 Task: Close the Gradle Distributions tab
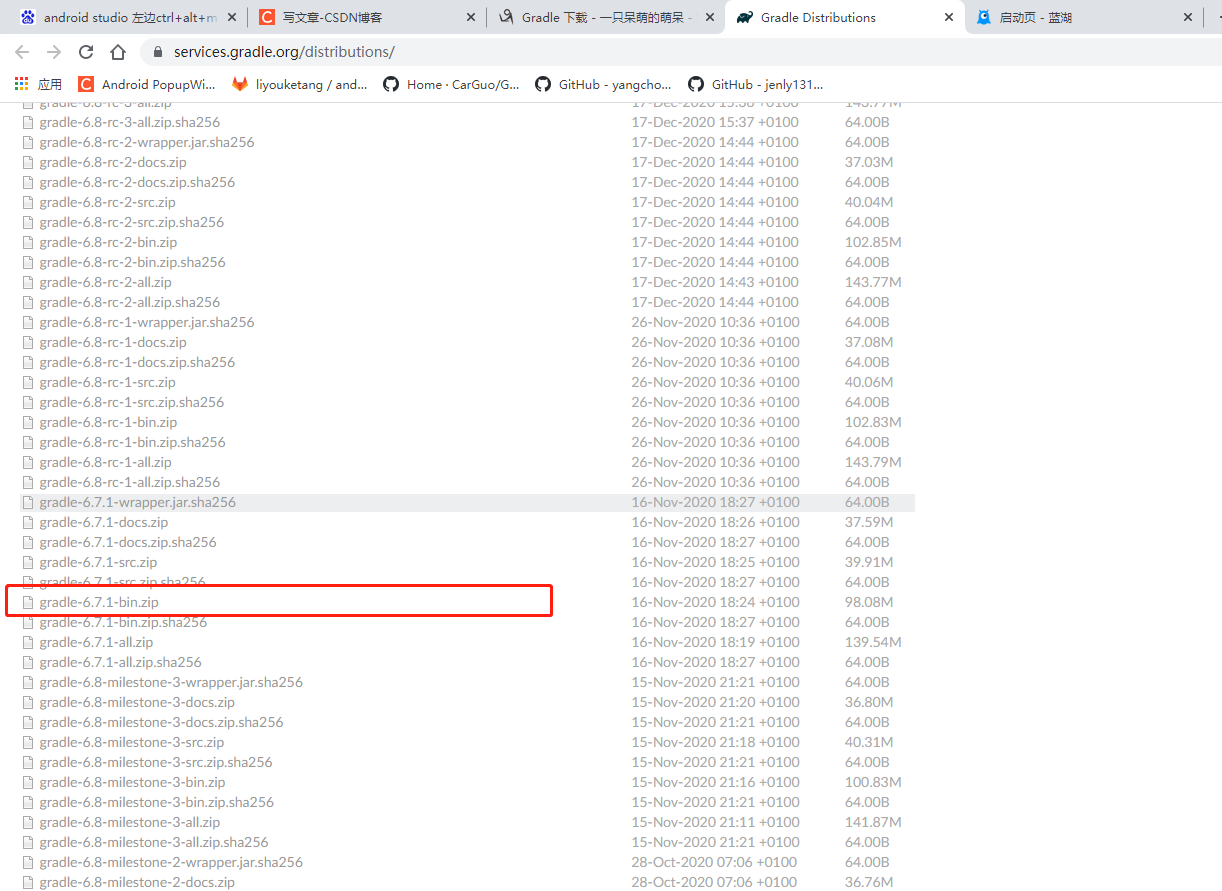[949, 17]
